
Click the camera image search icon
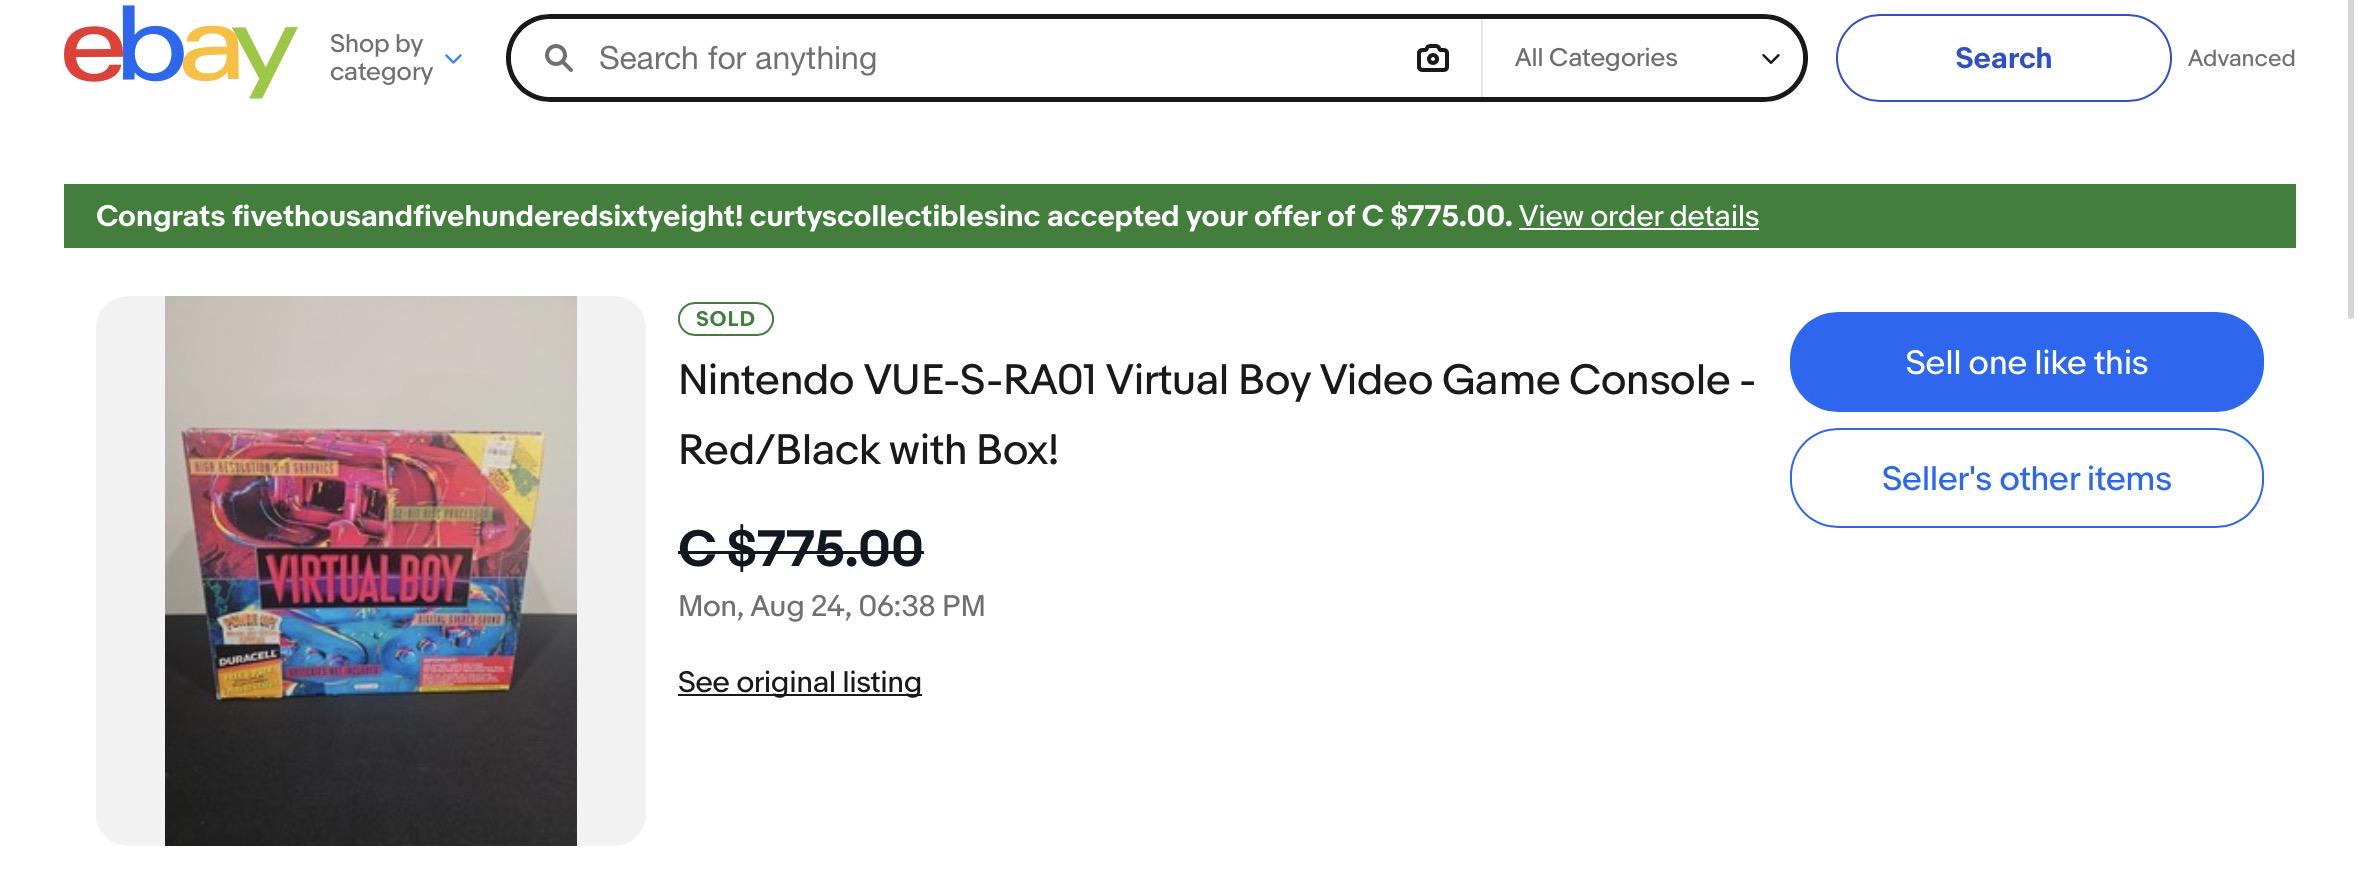coord(1432,59)
